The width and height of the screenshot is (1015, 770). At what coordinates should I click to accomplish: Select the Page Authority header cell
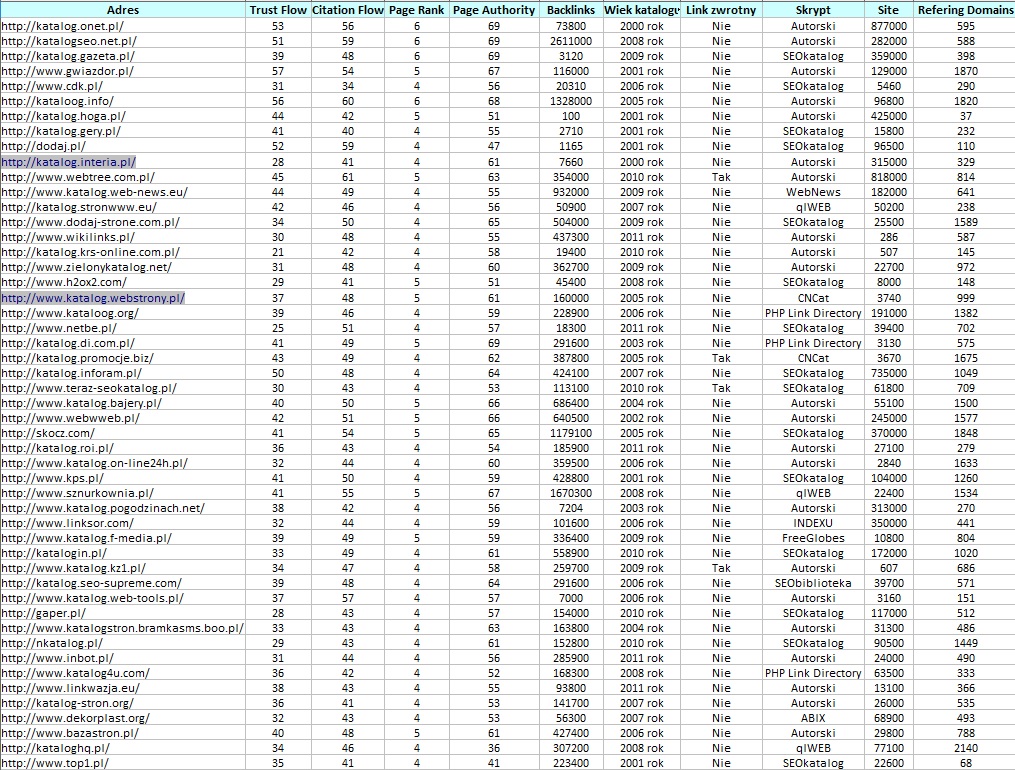[x=494, y=9]
